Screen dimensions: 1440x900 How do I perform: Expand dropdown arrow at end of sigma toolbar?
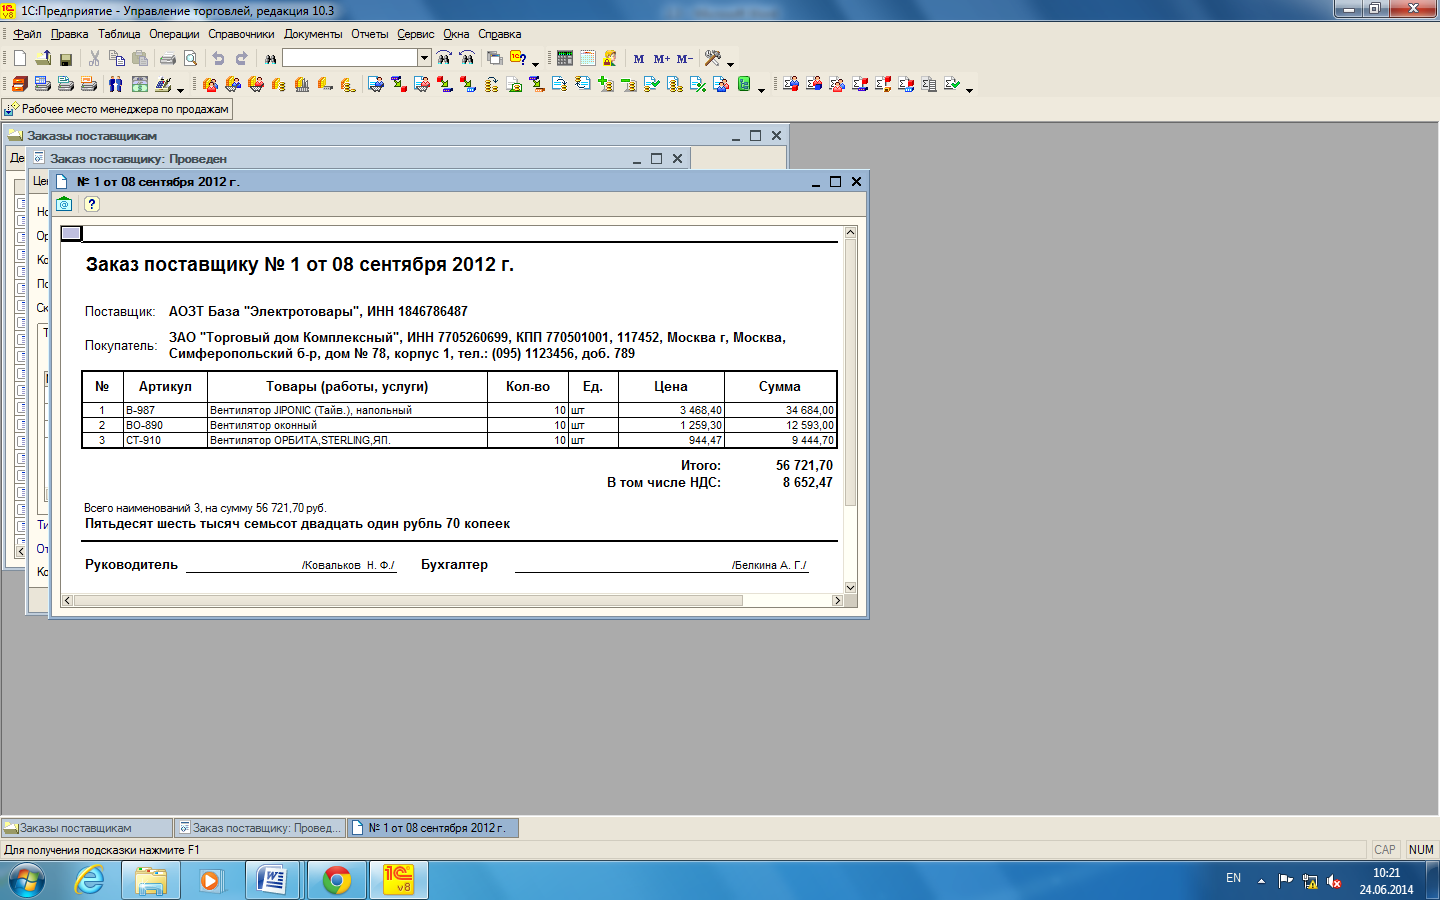click(x=969, y=89)
